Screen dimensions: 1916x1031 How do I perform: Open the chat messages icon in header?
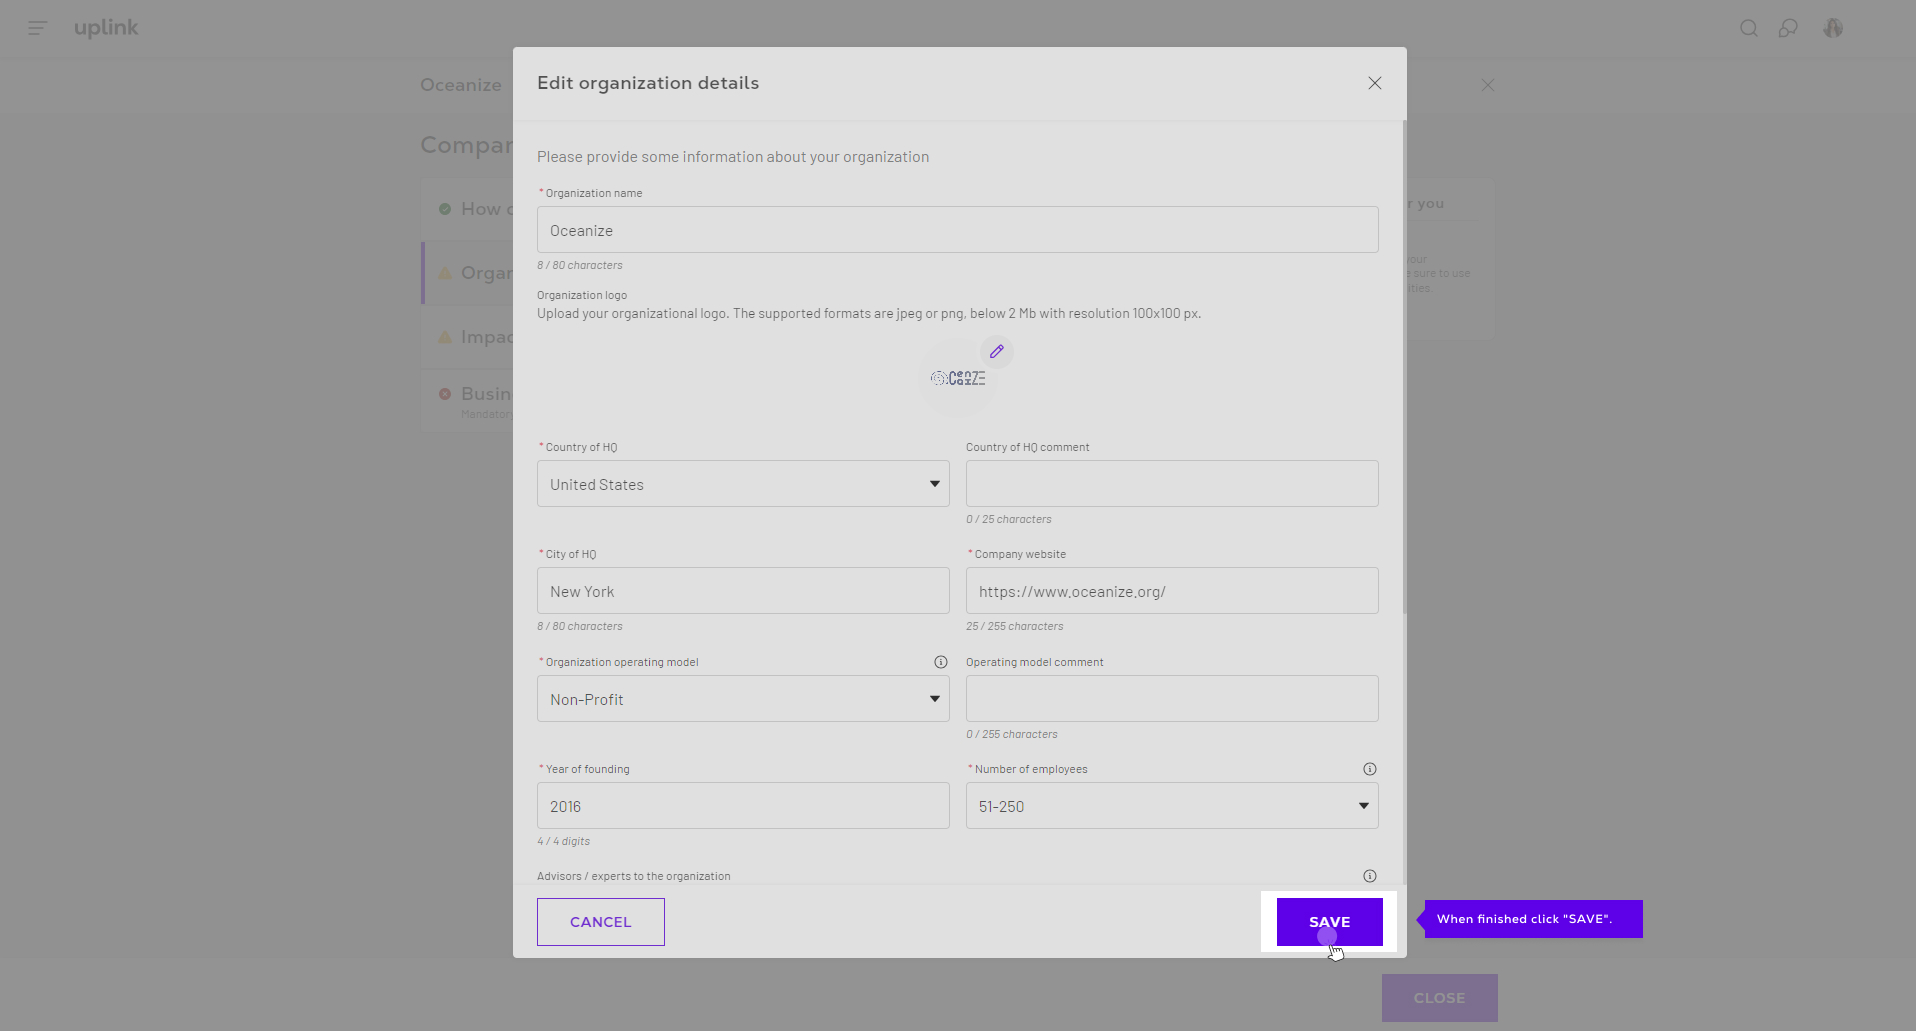(x=1788, y=28)
